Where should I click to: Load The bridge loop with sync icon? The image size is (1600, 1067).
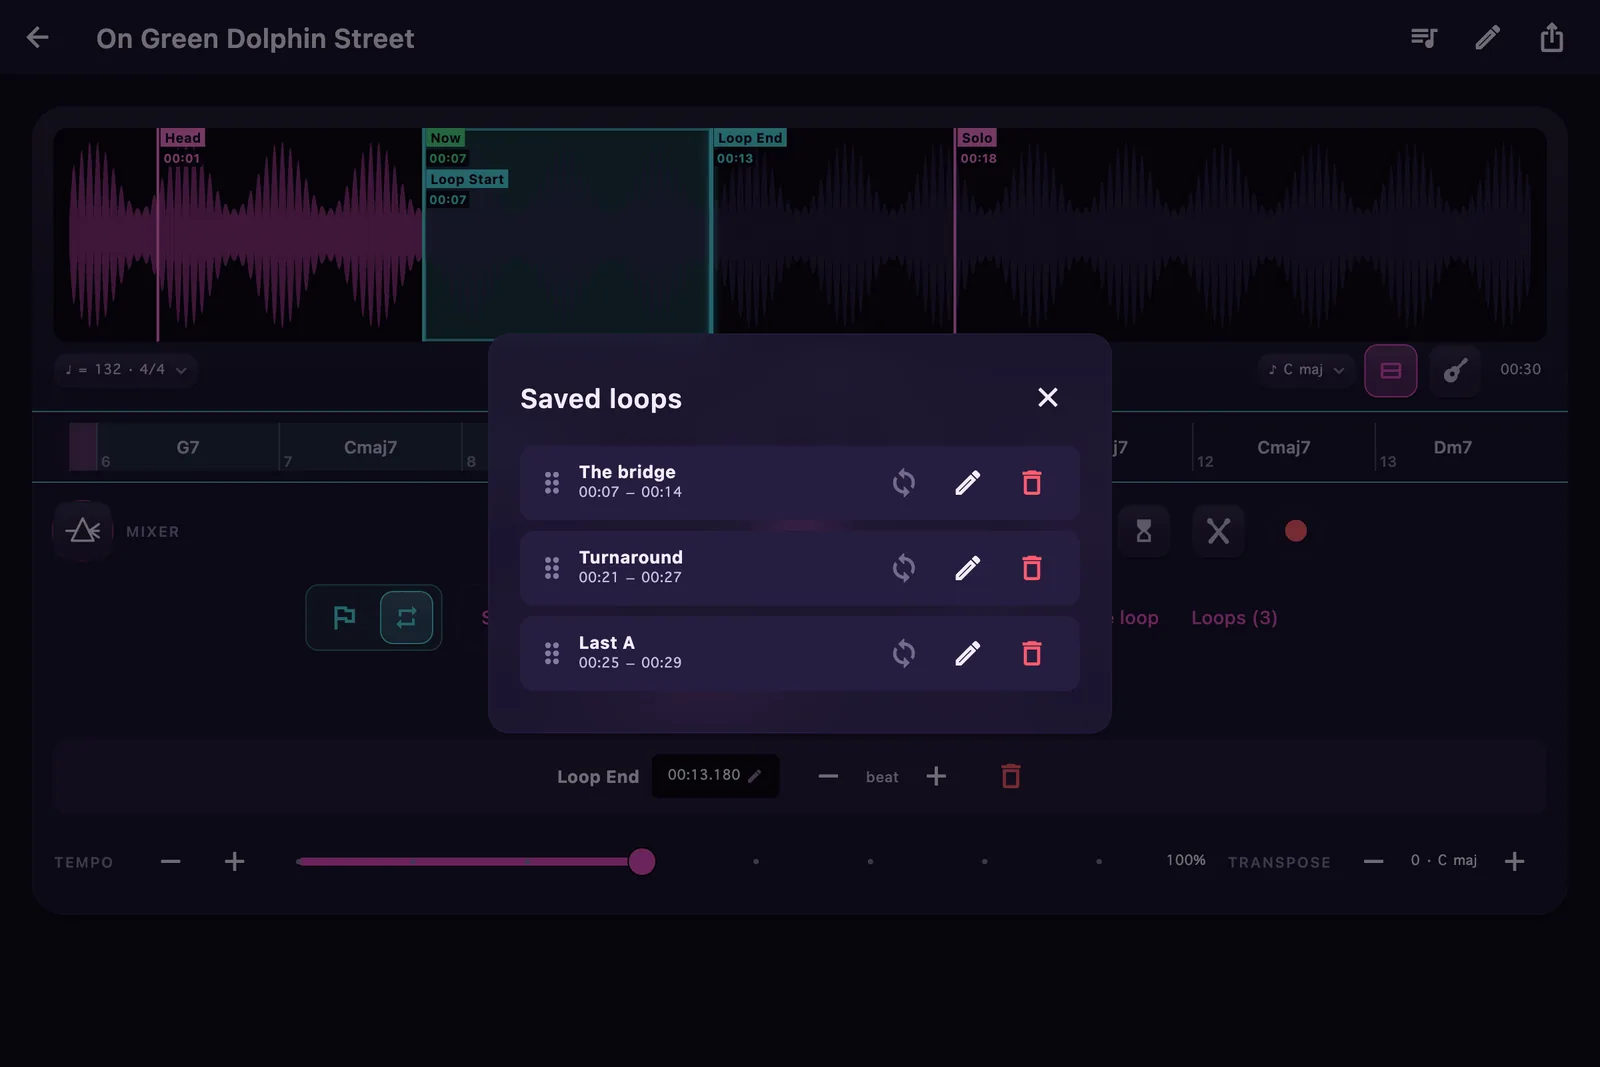coord(904,483)
